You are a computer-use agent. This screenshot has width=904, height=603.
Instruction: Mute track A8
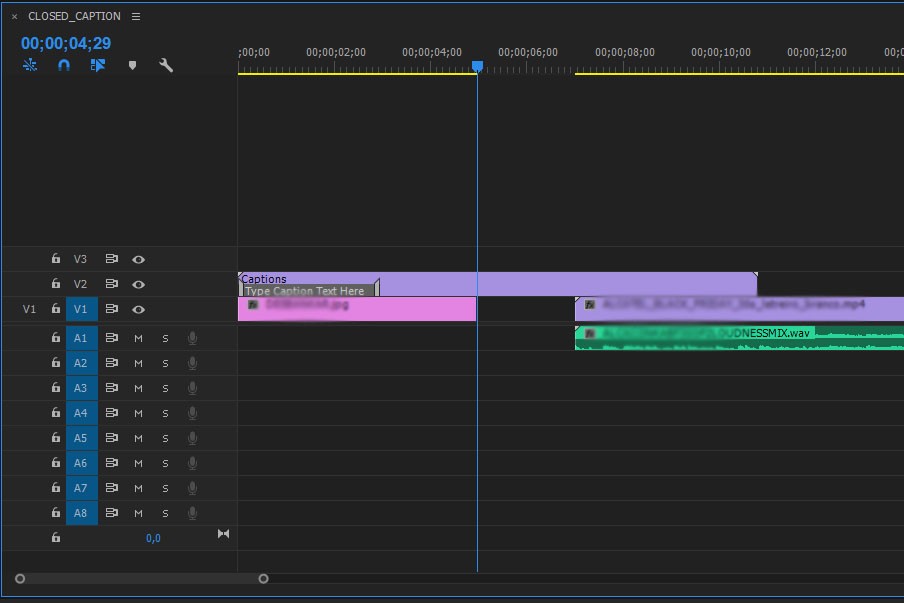[138, 513]
